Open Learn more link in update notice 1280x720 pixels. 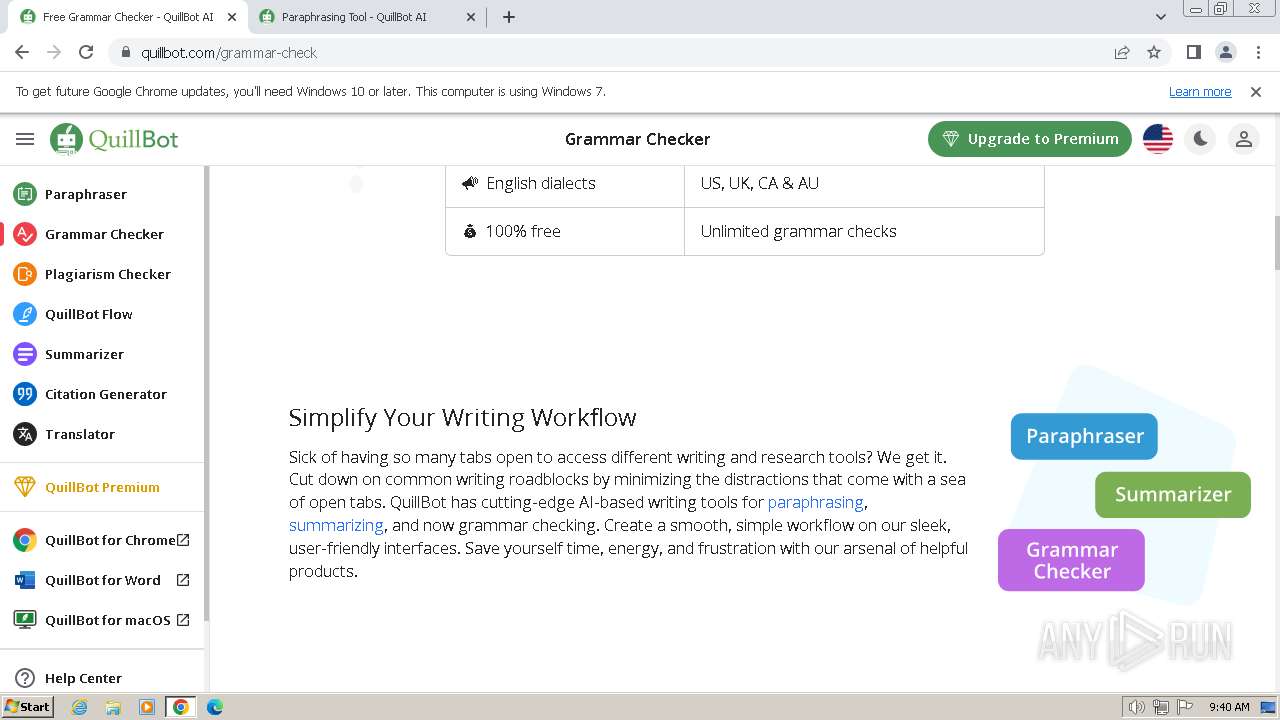tap(1200, 92)
